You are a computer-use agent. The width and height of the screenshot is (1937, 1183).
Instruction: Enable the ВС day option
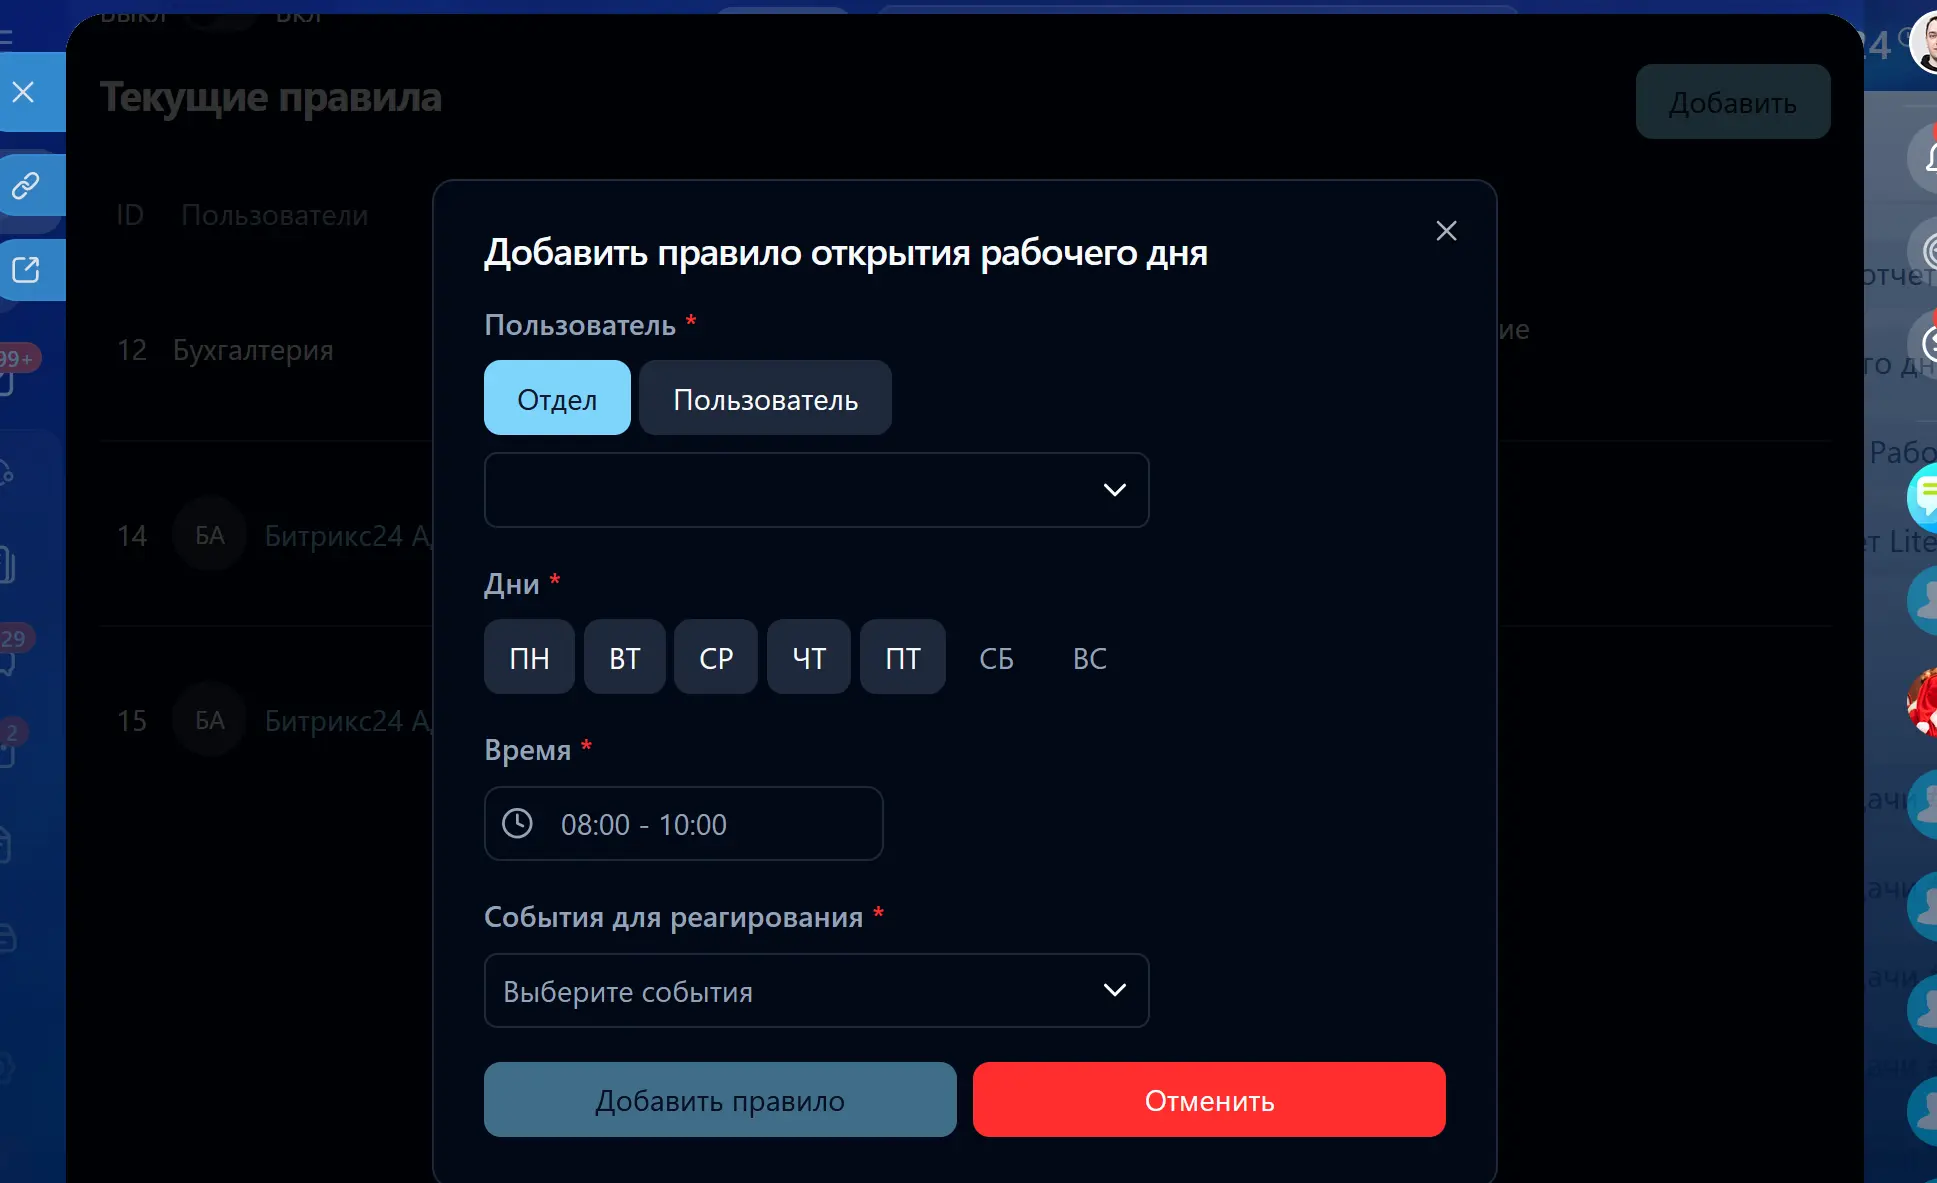coord(1089,658)
